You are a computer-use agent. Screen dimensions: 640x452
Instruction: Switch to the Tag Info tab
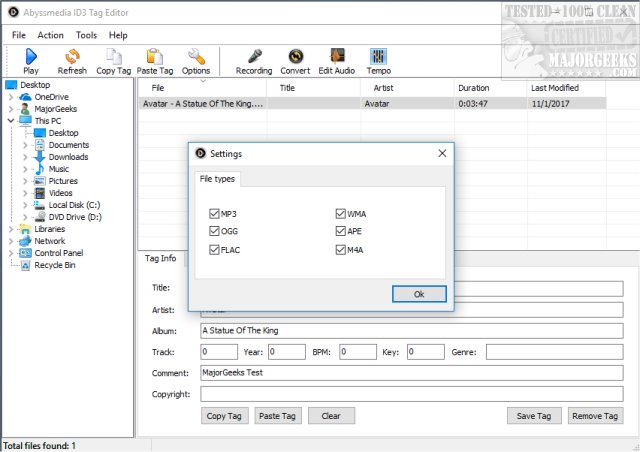click(x=160, y=258)
